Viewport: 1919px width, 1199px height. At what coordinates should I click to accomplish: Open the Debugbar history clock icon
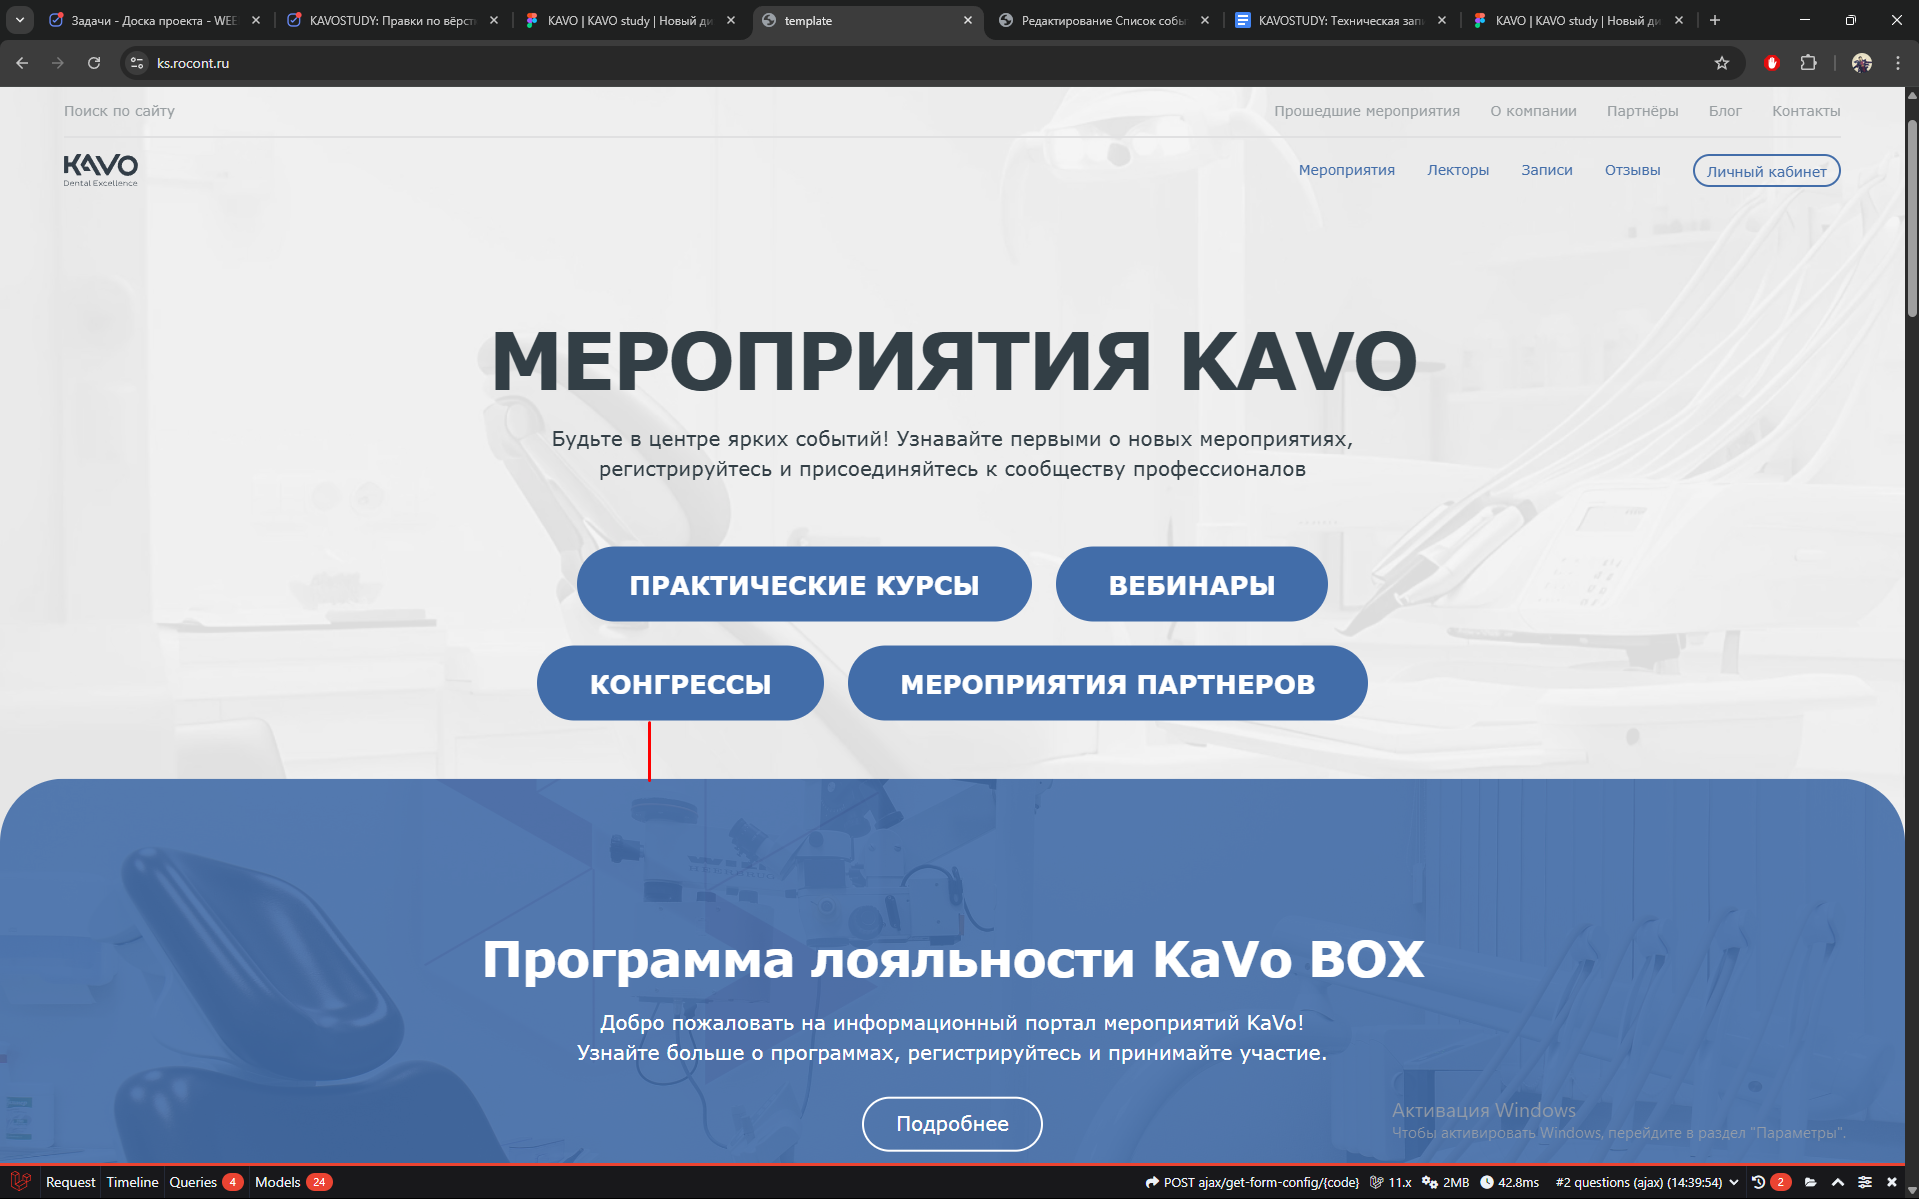pos(1758,1182)
